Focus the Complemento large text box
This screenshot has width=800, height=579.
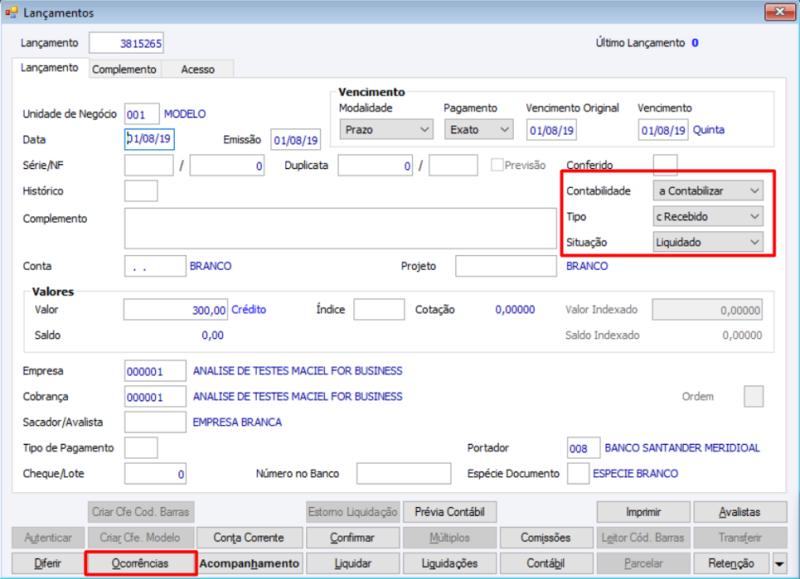(340, 229)
